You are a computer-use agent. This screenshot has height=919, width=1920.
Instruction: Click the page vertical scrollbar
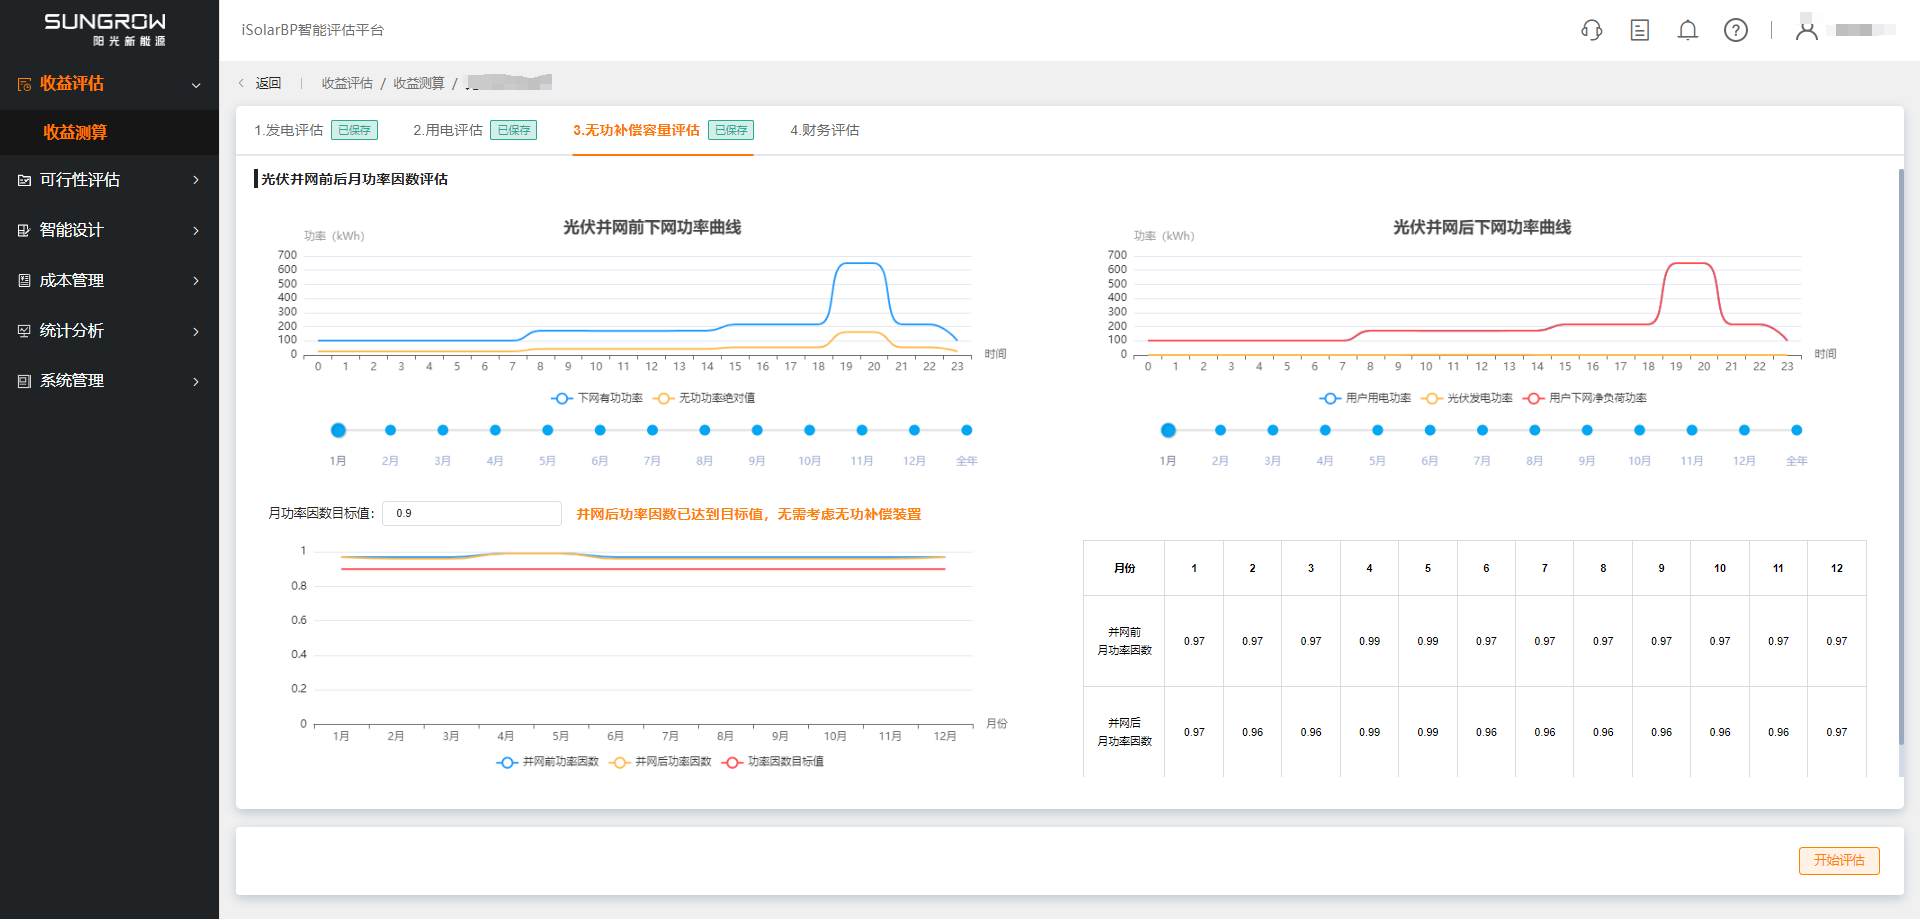point(1901,456)
